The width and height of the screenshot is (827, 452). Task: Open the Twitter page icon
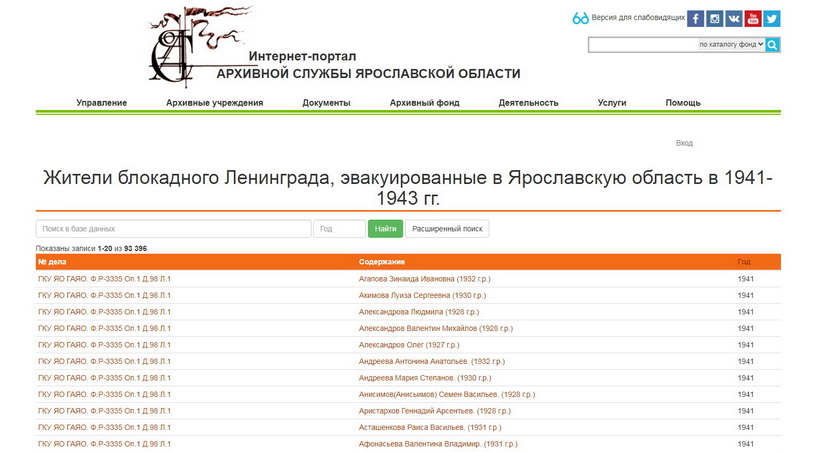pyautogui.click(x=772, y=18)
